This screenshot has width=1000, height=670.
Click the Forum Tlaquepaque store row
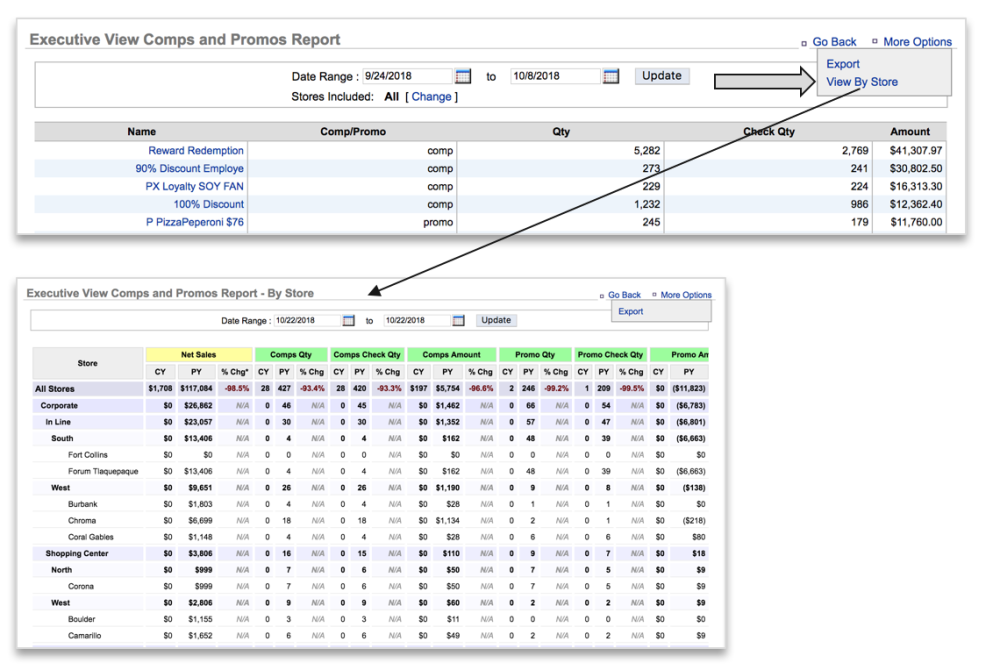tap(103, 471)
